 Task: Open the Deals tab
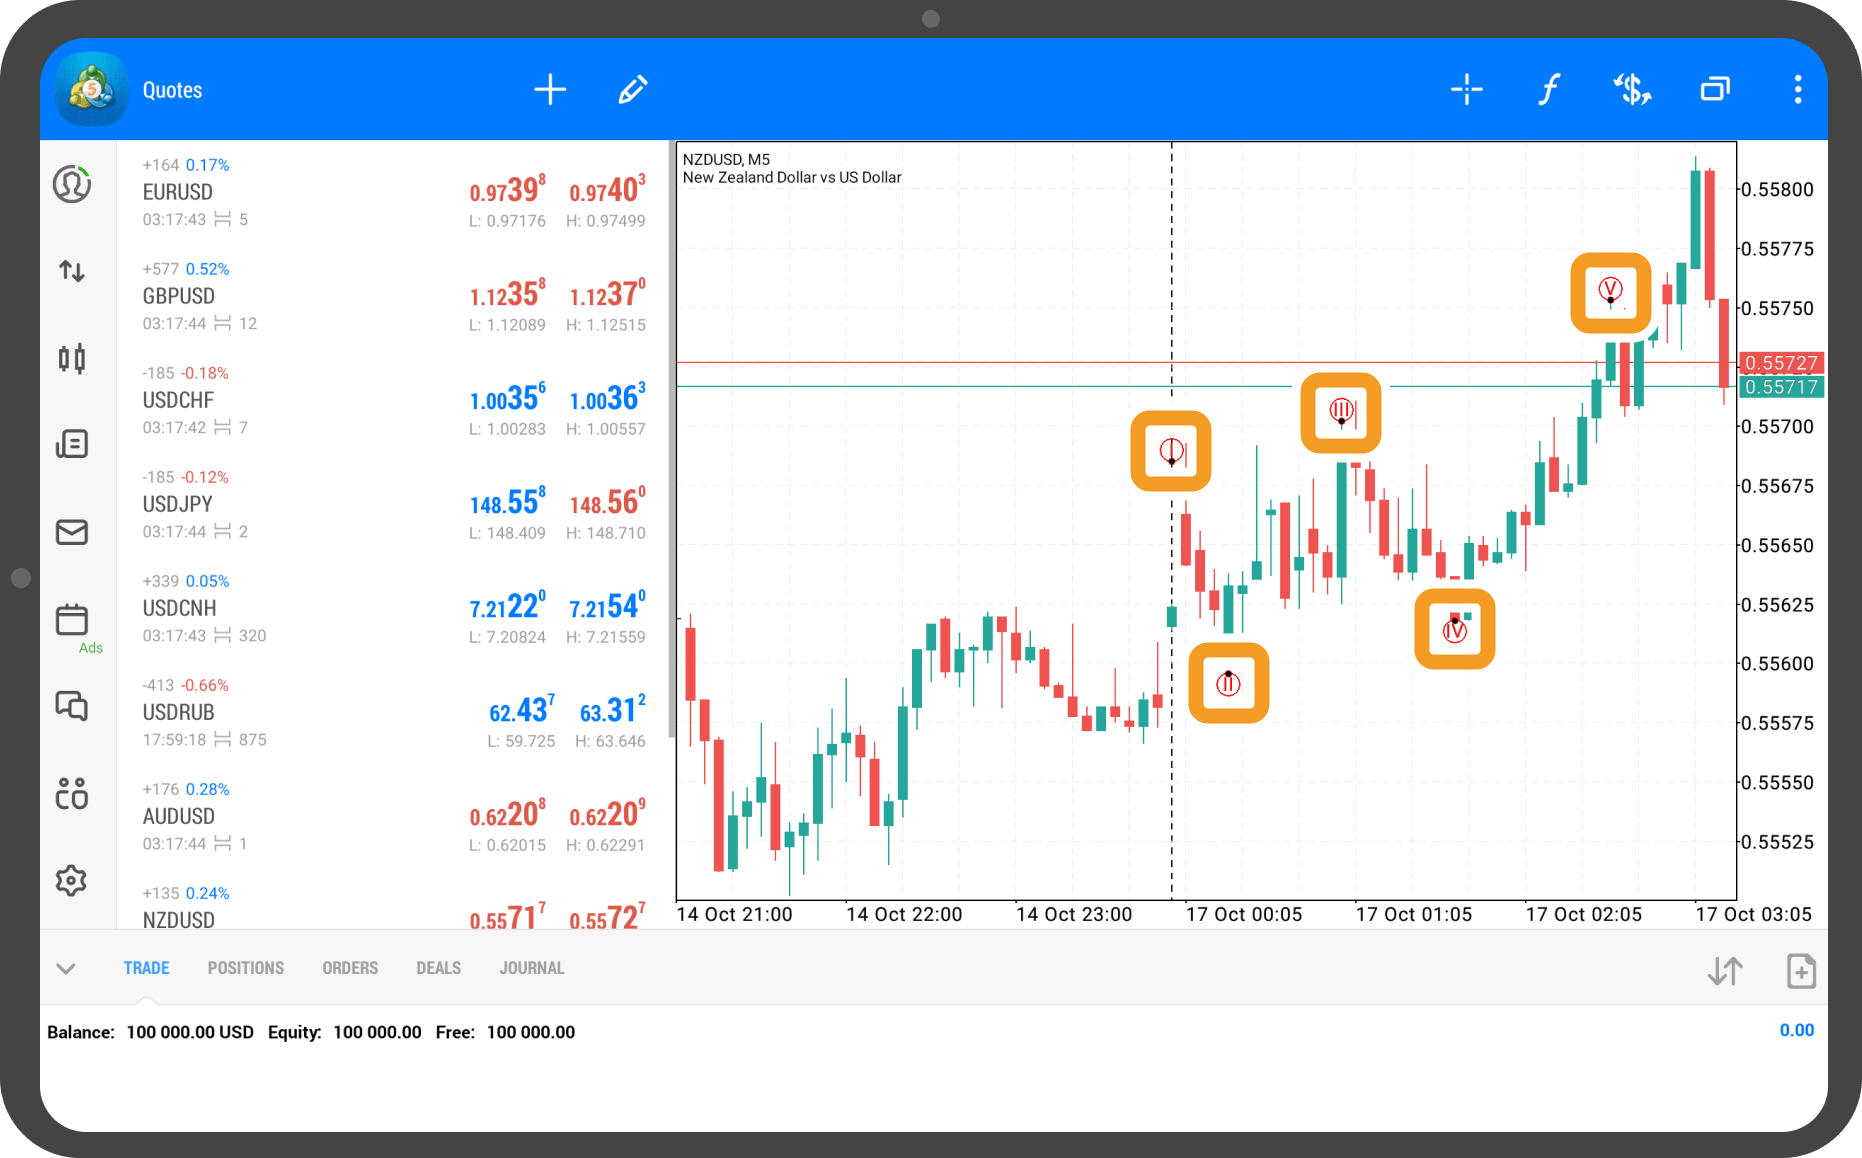coord(438,968)
